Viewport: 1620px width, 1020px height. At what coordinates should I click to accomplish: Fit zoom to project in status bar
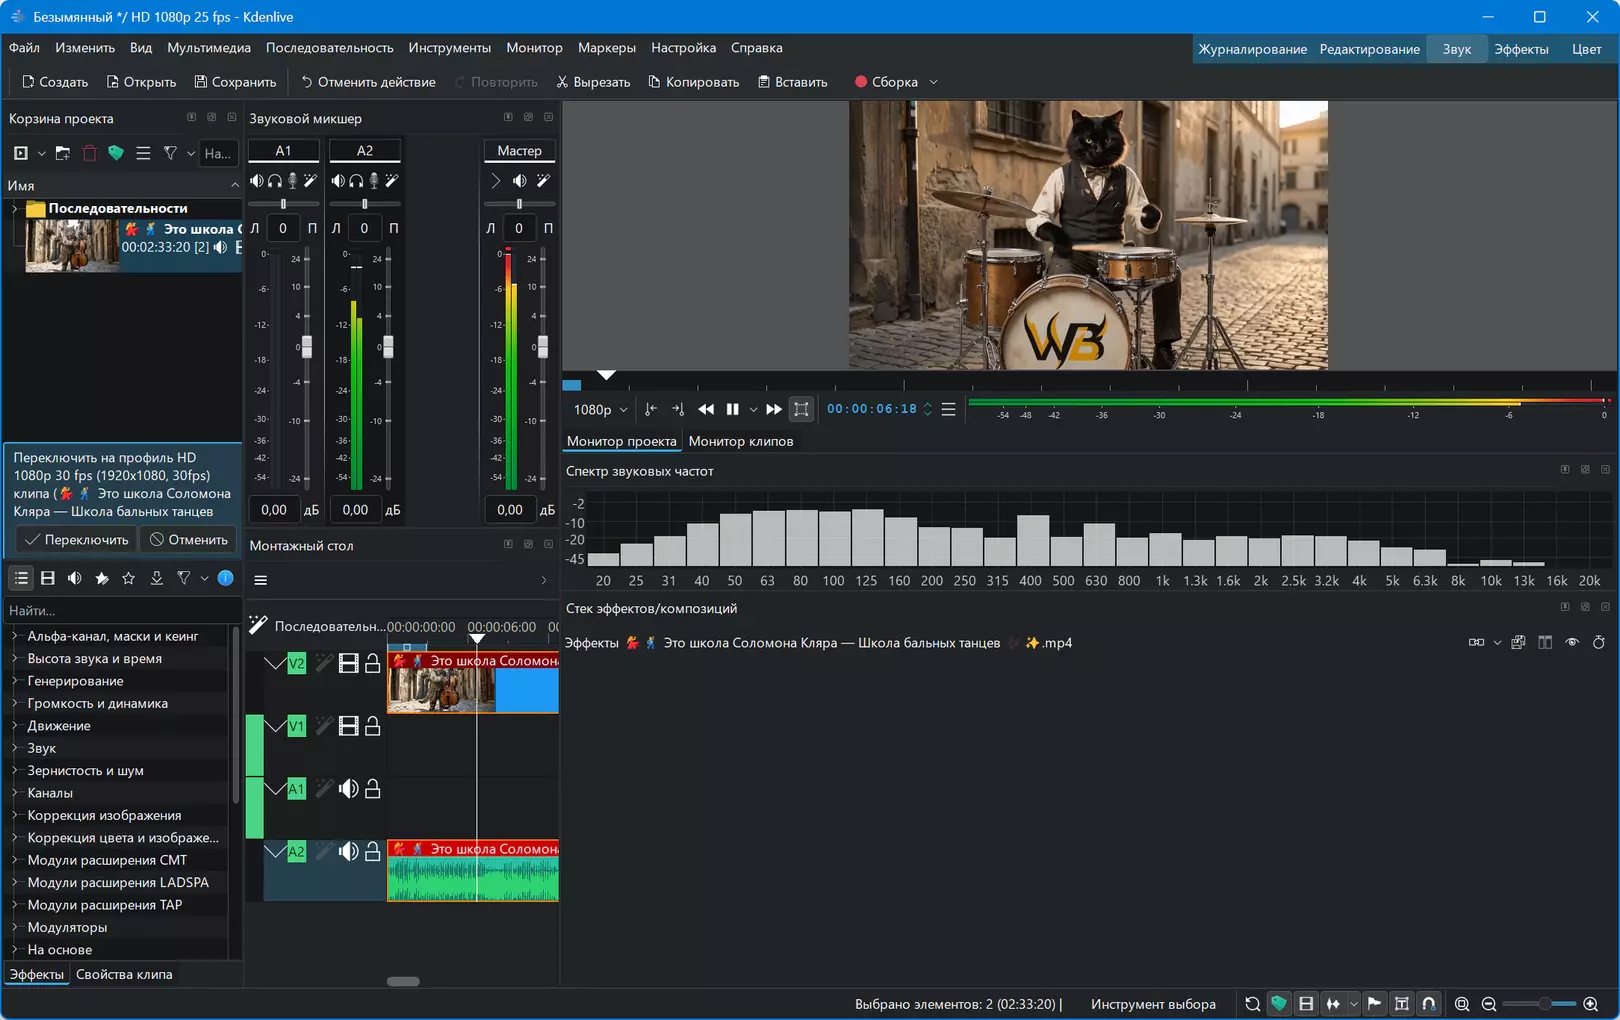tap(1462, 1004)
